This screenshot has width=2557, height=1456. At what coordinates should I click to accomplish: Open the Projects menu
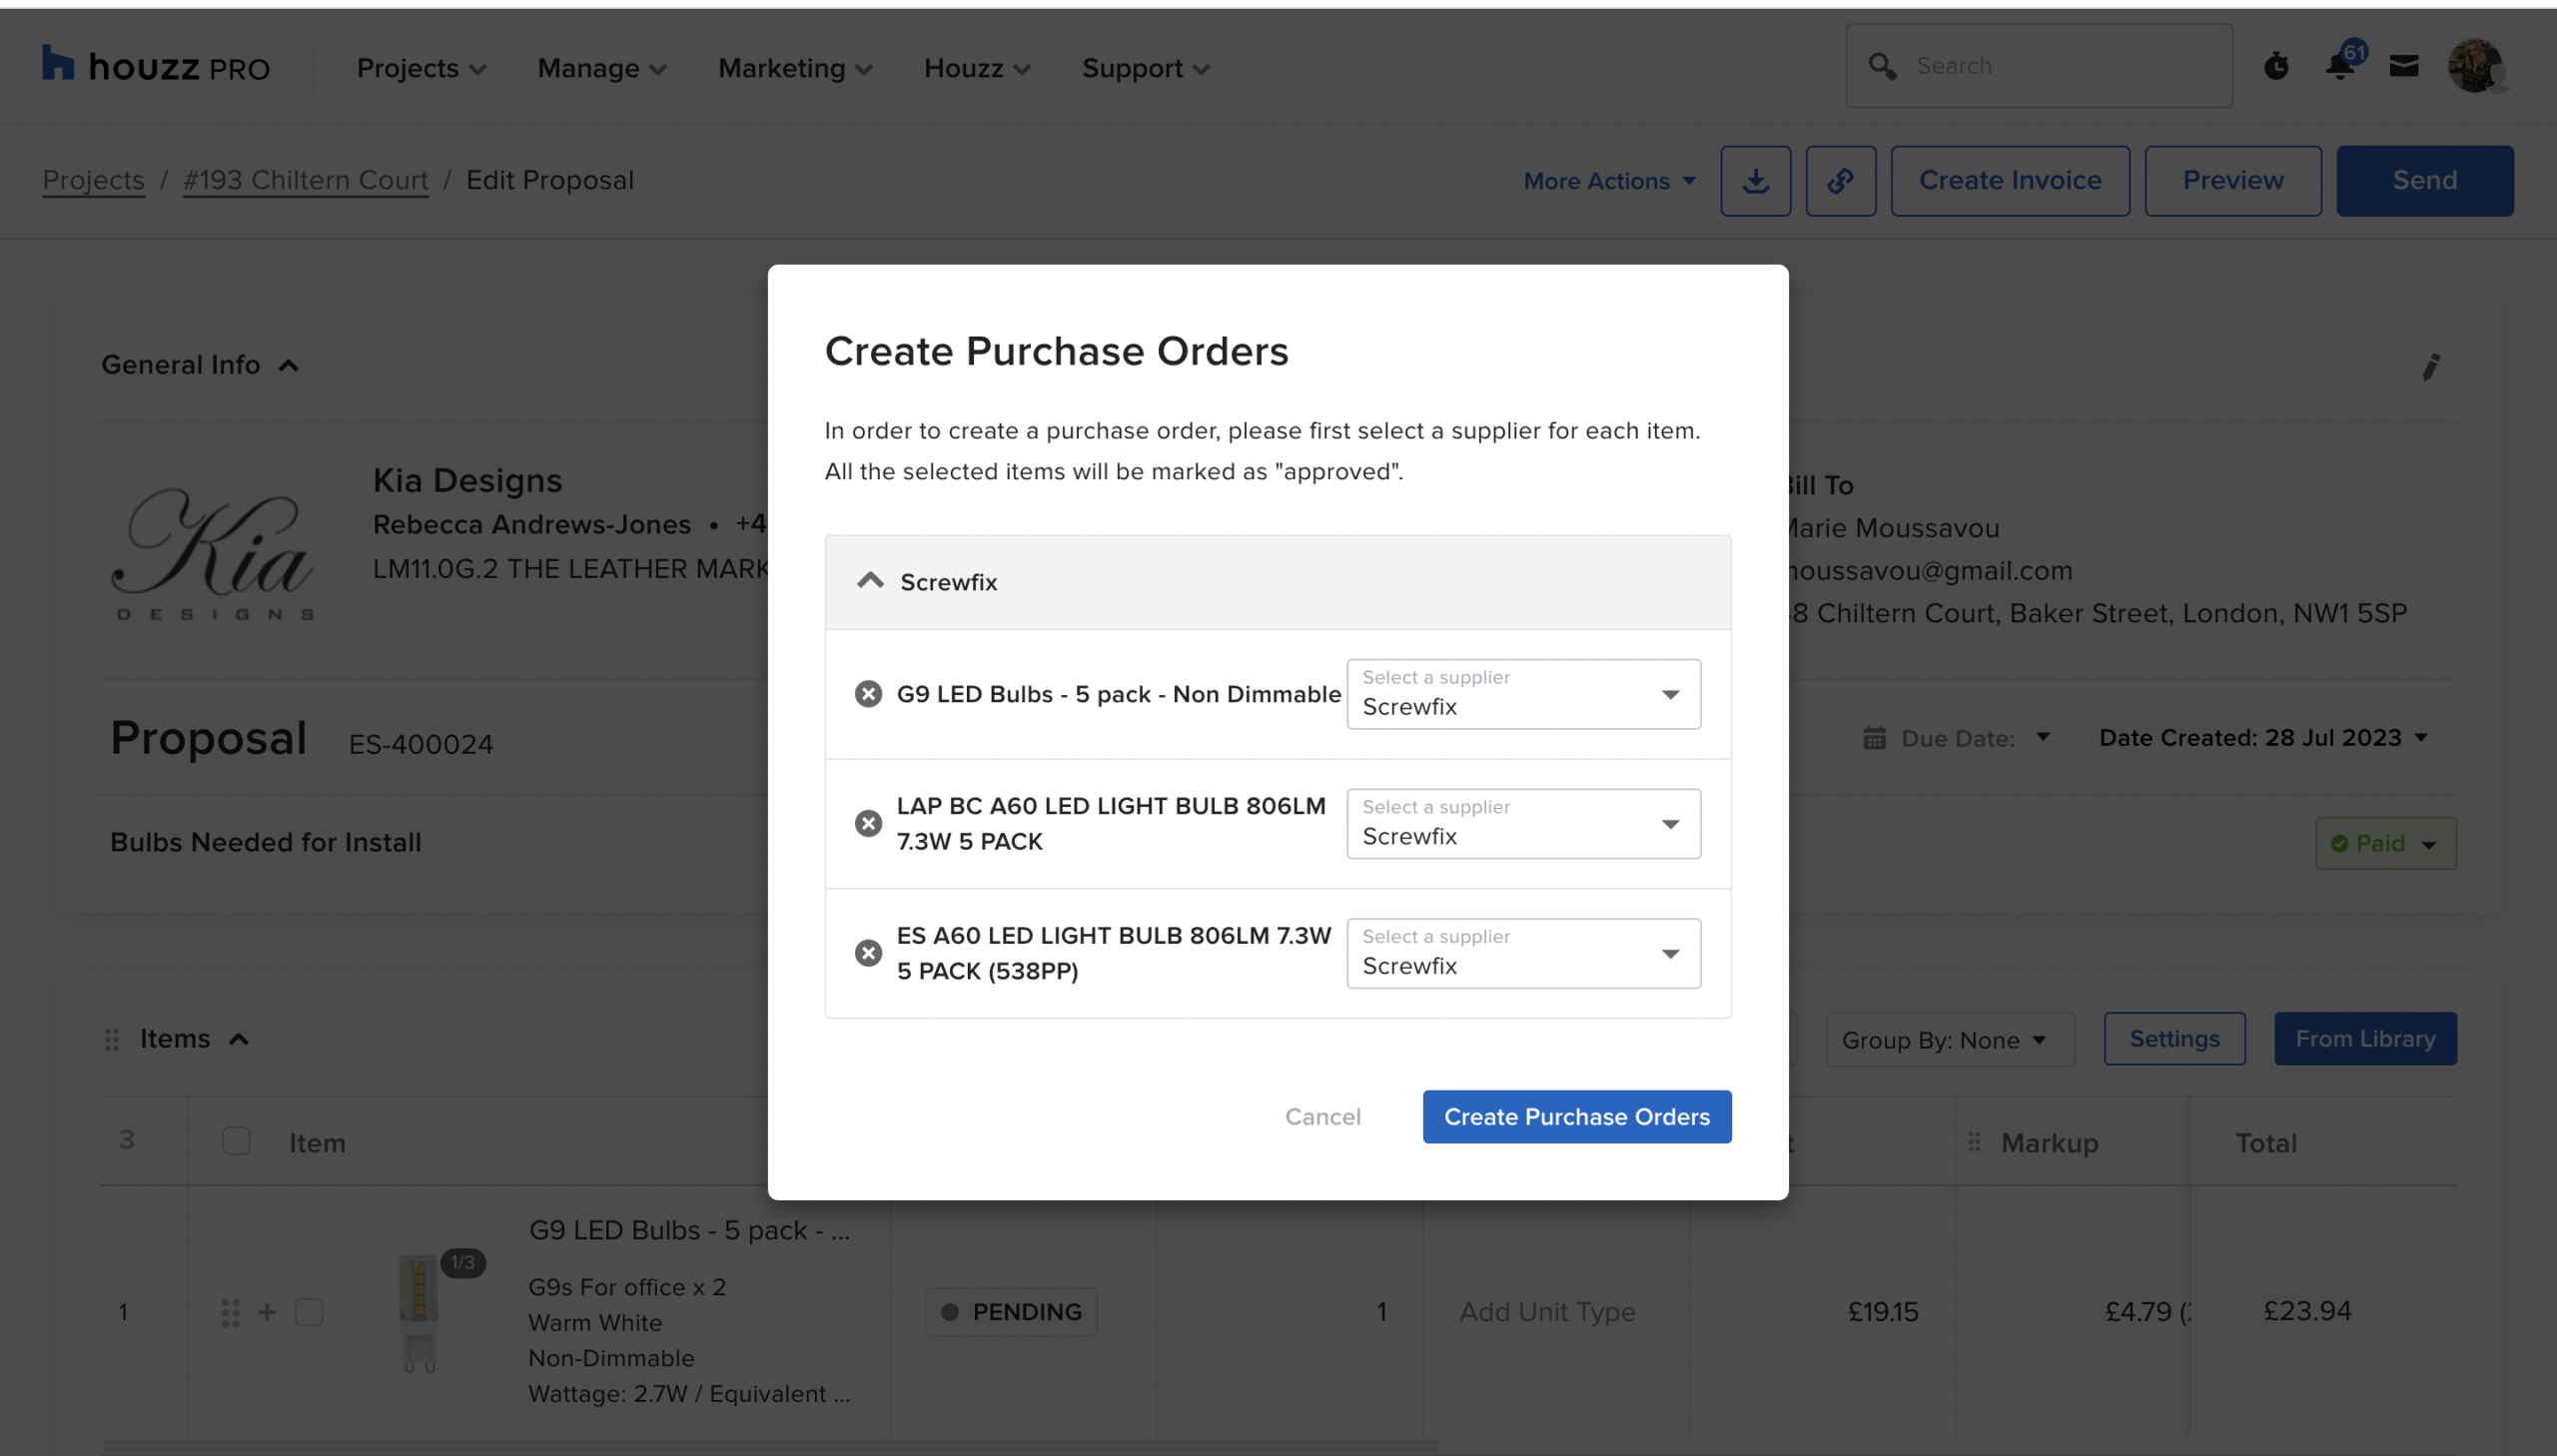(421, 68)
